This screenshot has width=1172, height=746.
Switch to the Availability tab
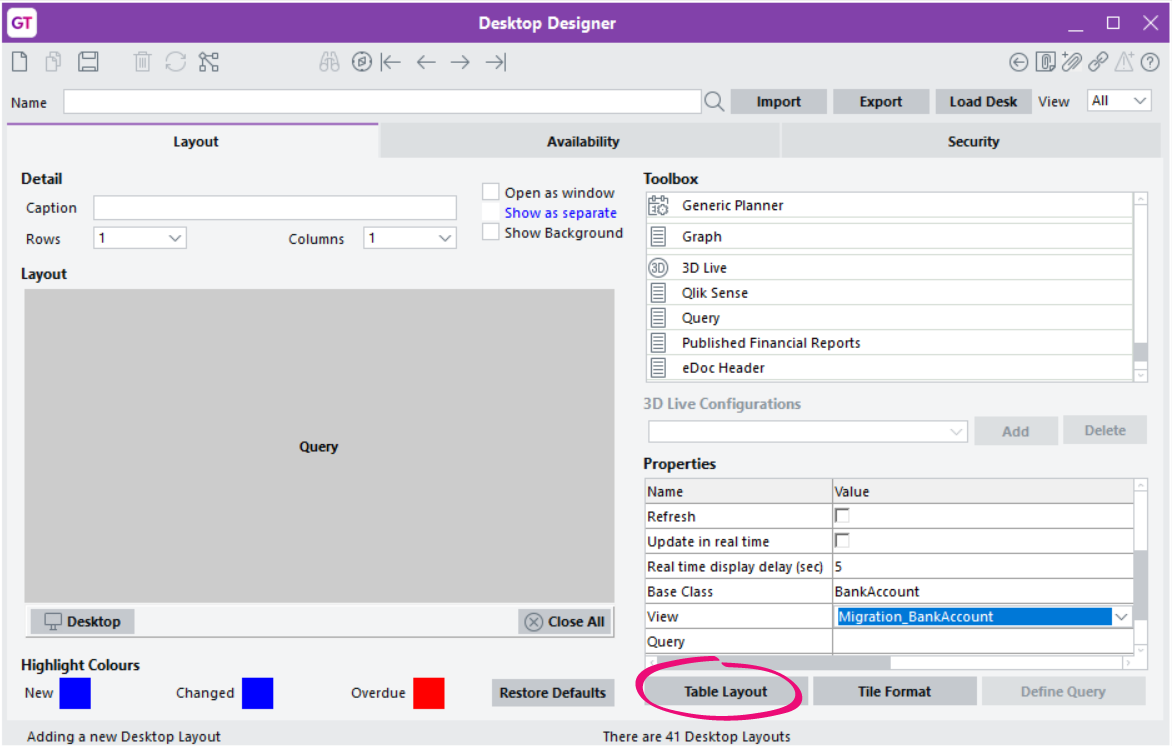tap(582, 141)
